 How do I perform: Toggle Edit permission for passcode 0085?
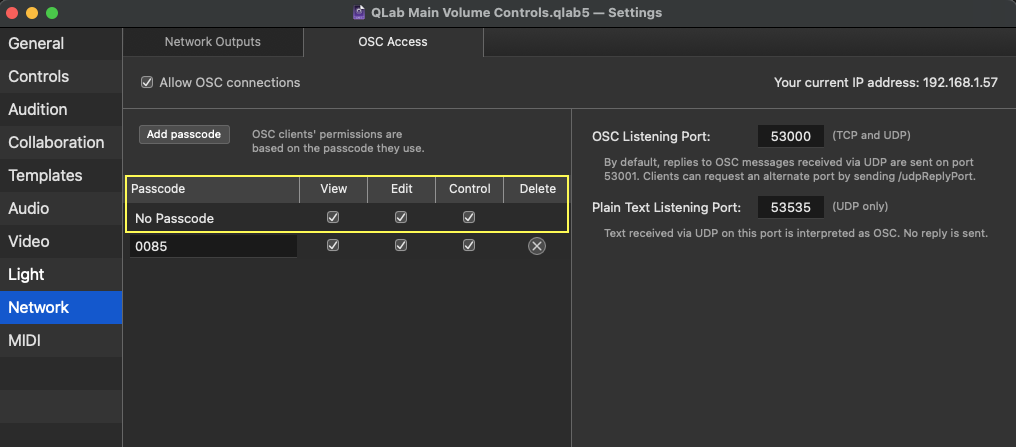coord(401,246)
